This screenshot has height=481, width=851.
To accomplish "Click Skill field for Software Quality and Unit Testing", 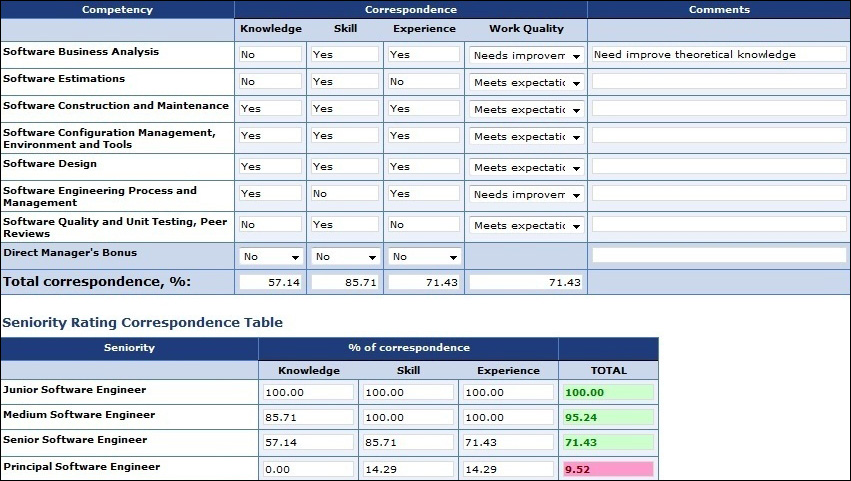I will tap(345, 224).
